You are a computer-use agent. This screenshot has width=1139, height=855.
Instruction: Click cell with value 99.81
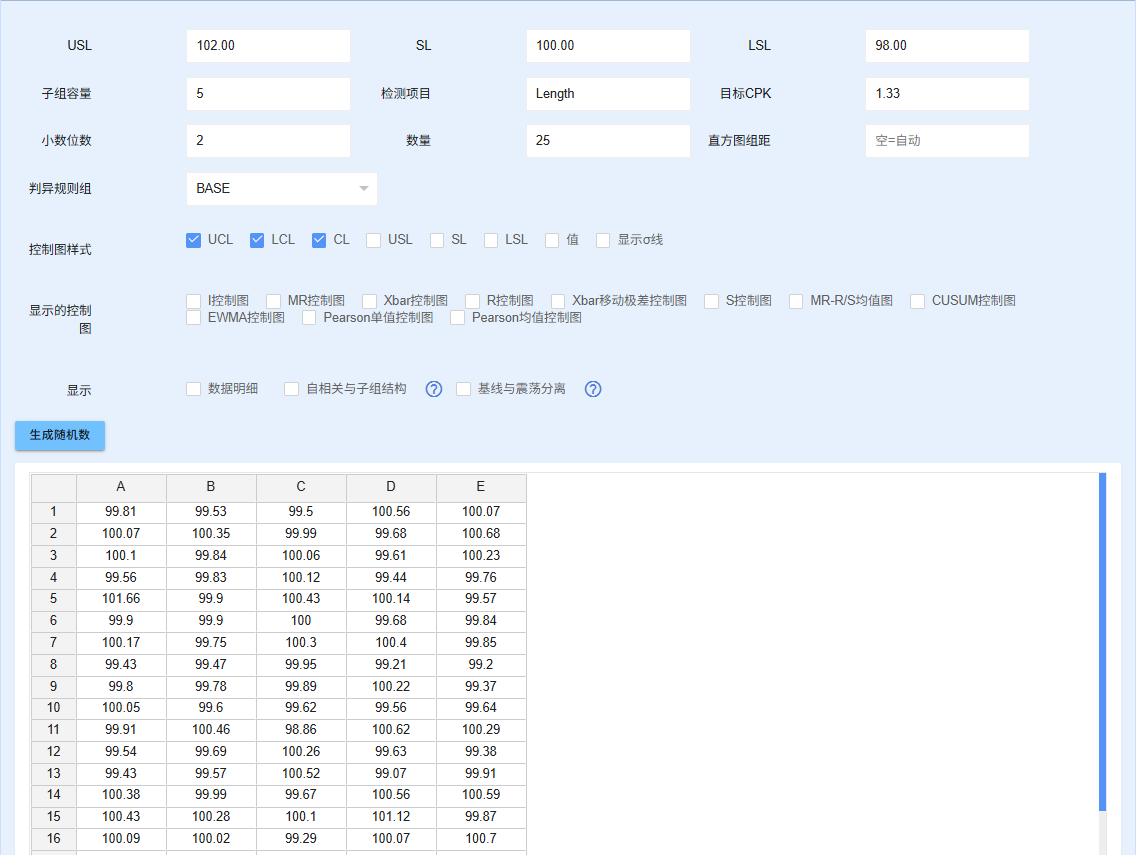click(x=121, y=512)
